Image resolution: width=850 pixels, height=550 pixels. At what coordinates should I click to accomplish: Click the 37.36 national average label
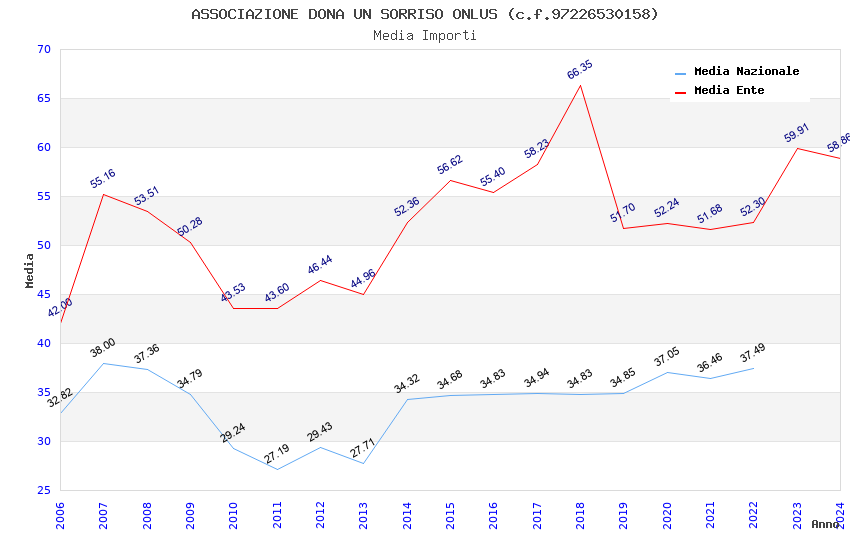[146, 353]
